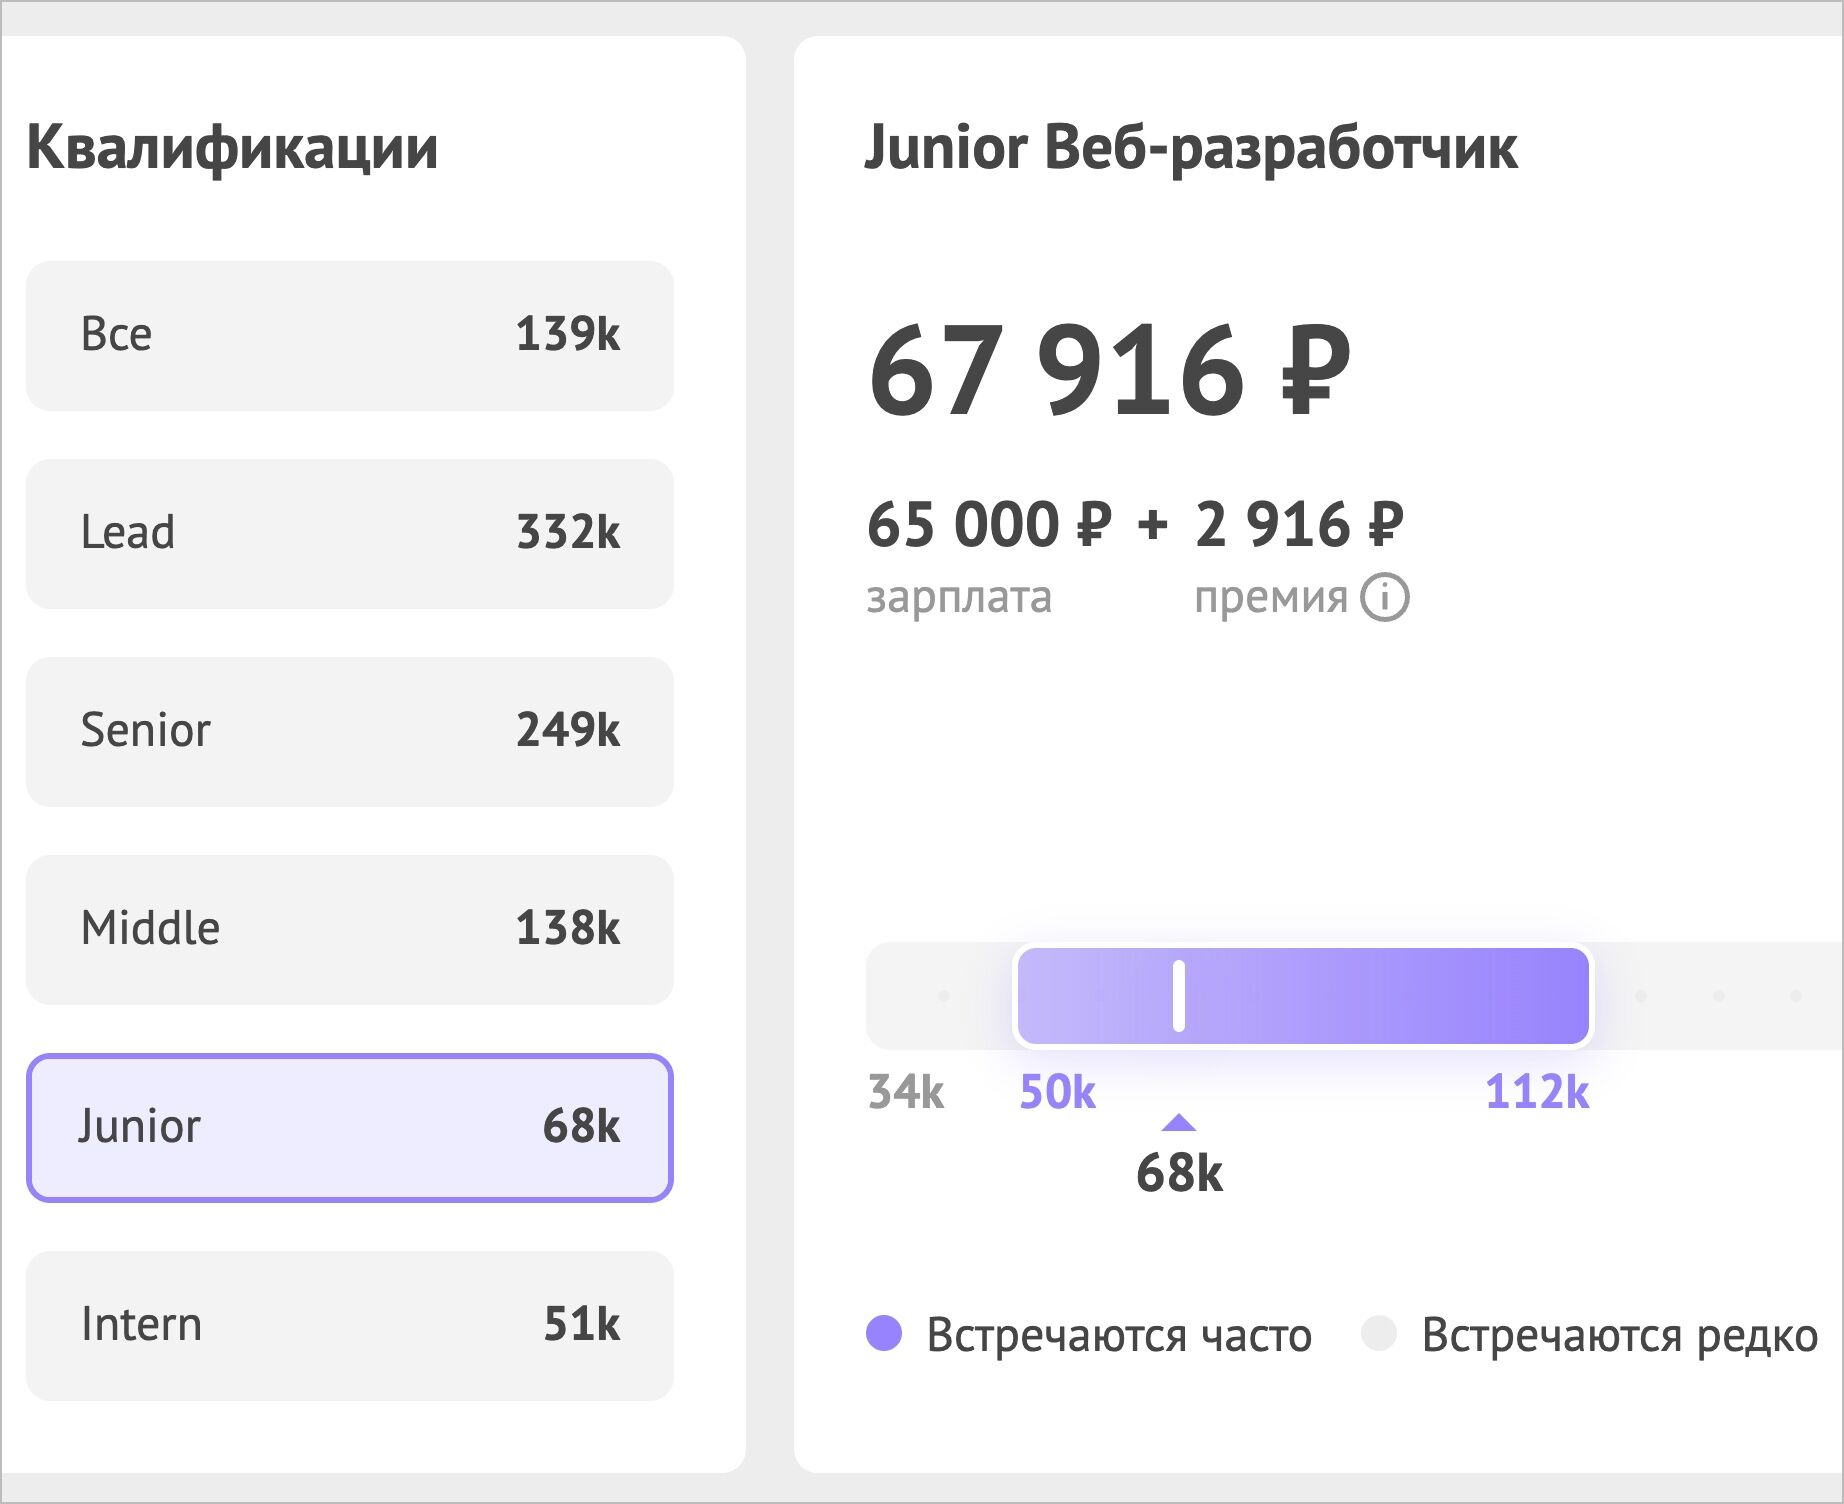
Task: Click the triangle pointer above 68k
Action: pos(1179,1123)
